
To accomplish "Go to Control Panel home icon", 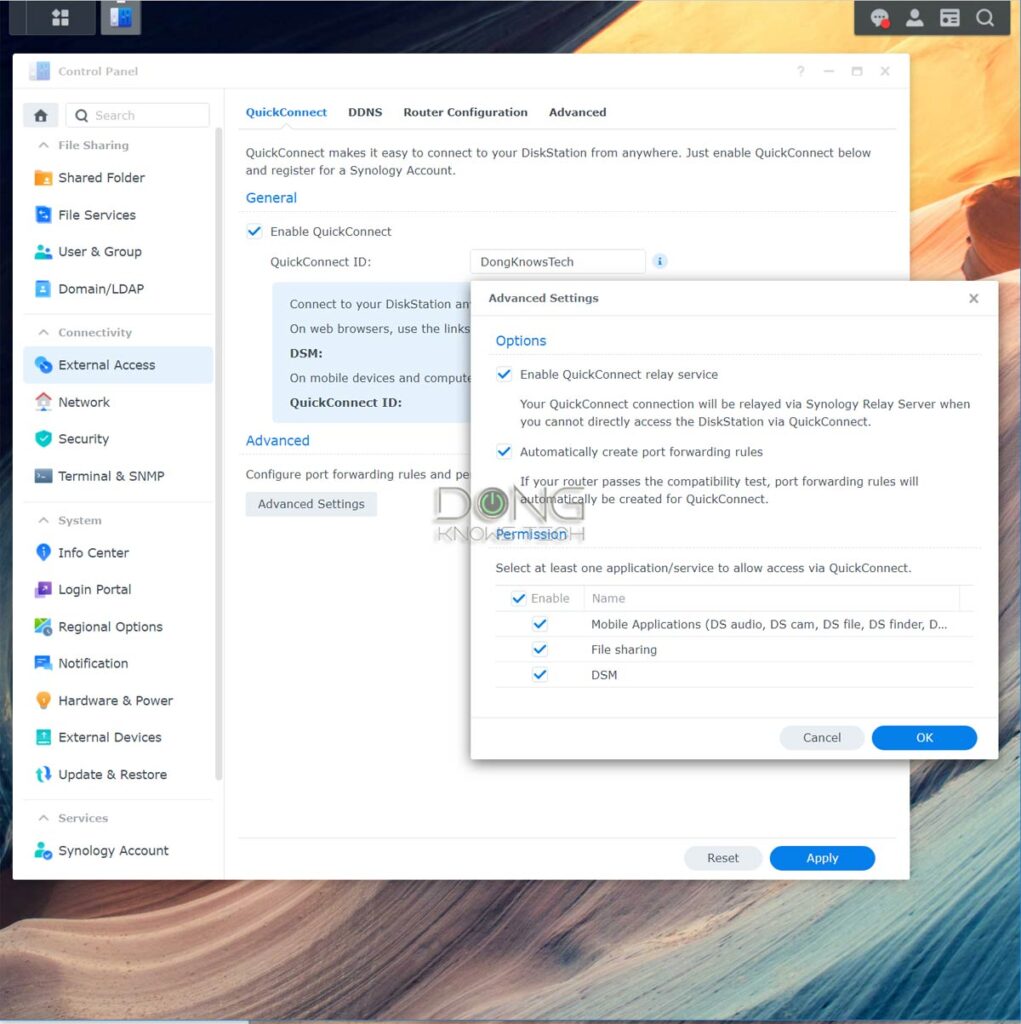I will 41,116.
